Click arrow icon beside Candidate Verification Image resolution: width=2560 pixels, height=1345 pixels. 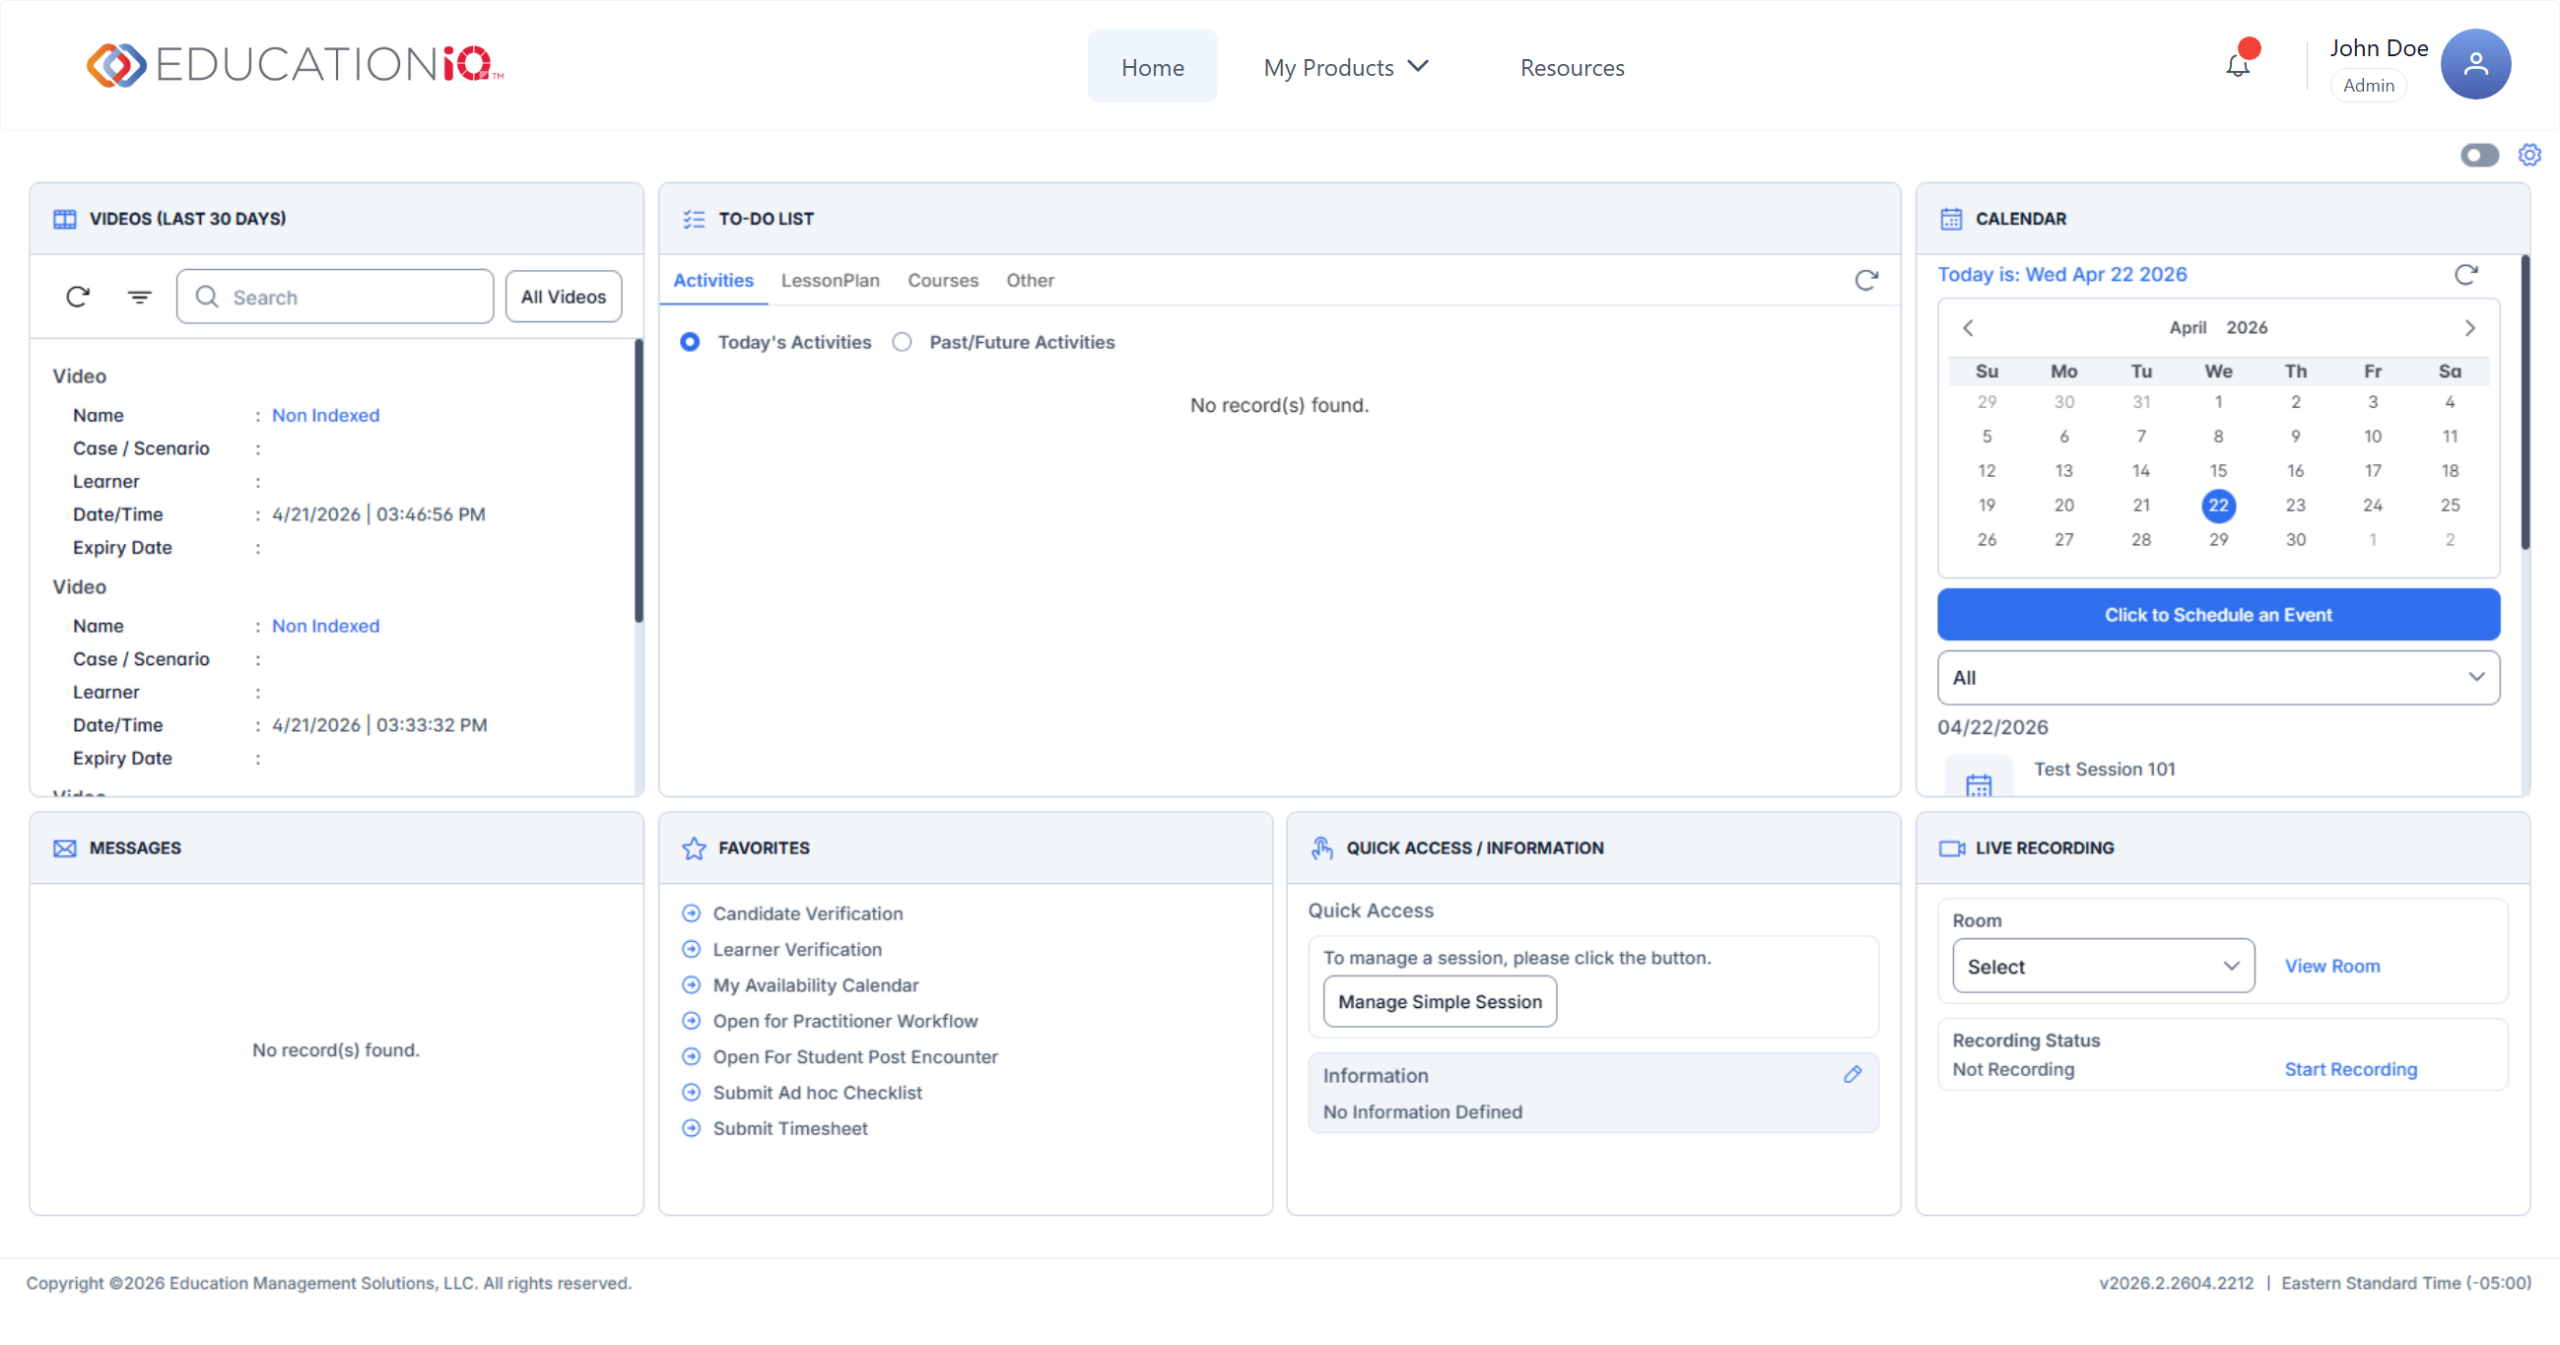click(691, 913)
